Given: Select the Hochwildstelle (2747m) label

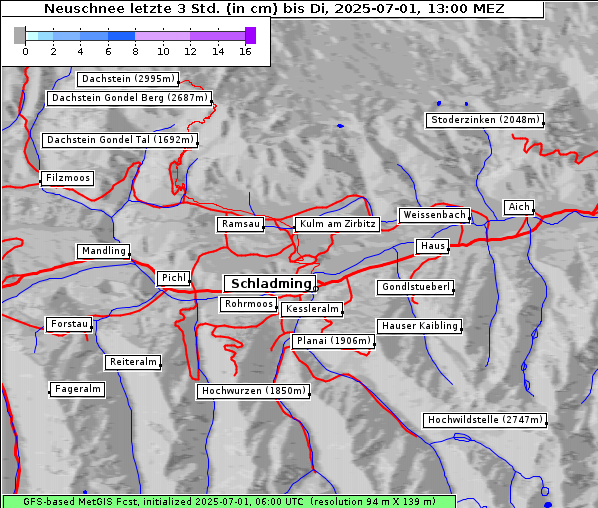Looking at the screenshot, I should click(485, 420).
